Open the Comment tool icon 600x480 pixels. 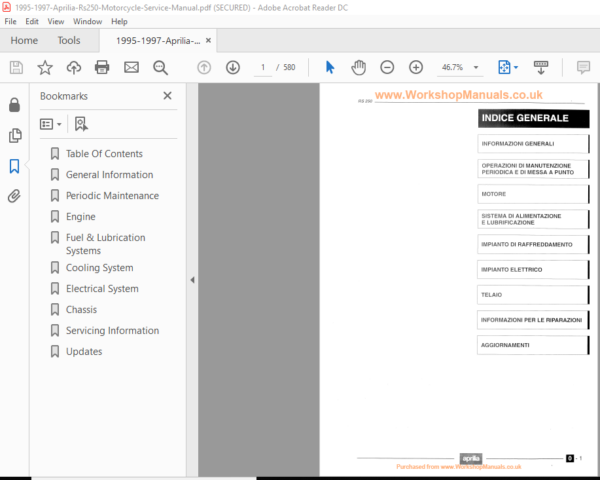583,68
